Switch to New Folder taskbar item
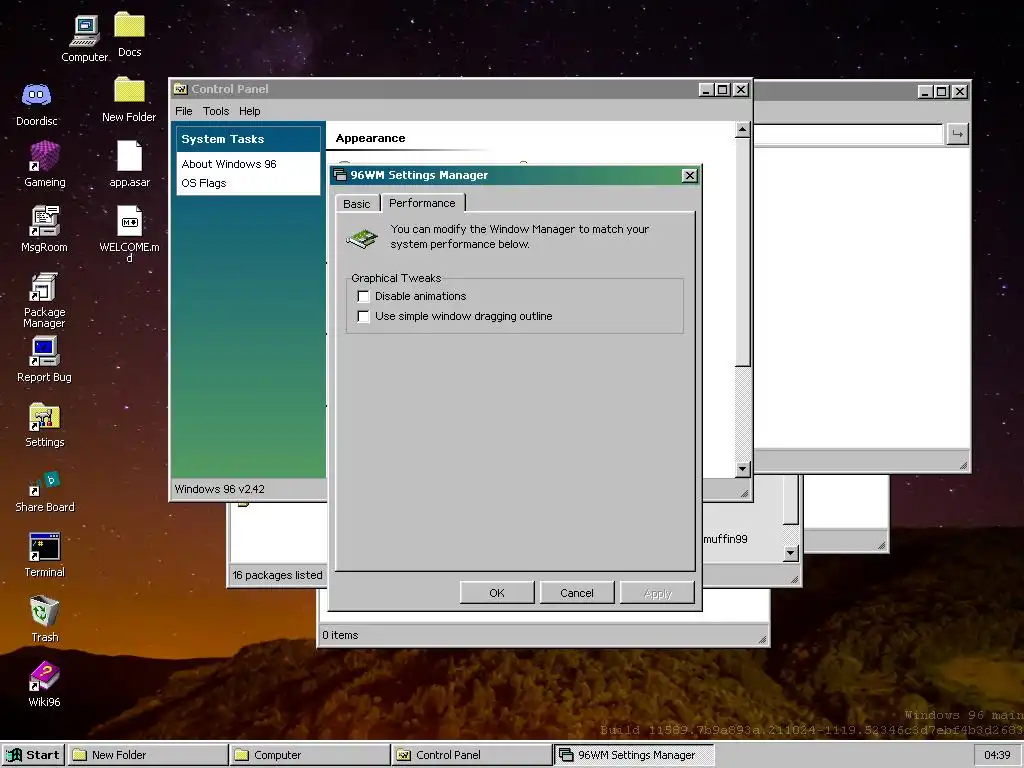This screenshot has width=1024, height=768. pos(148,755)
